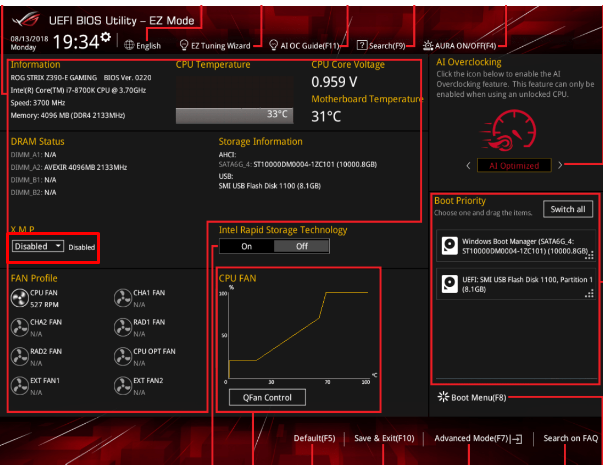
Task: Load Default(F5) settings
Action: (x=314, y=439)
